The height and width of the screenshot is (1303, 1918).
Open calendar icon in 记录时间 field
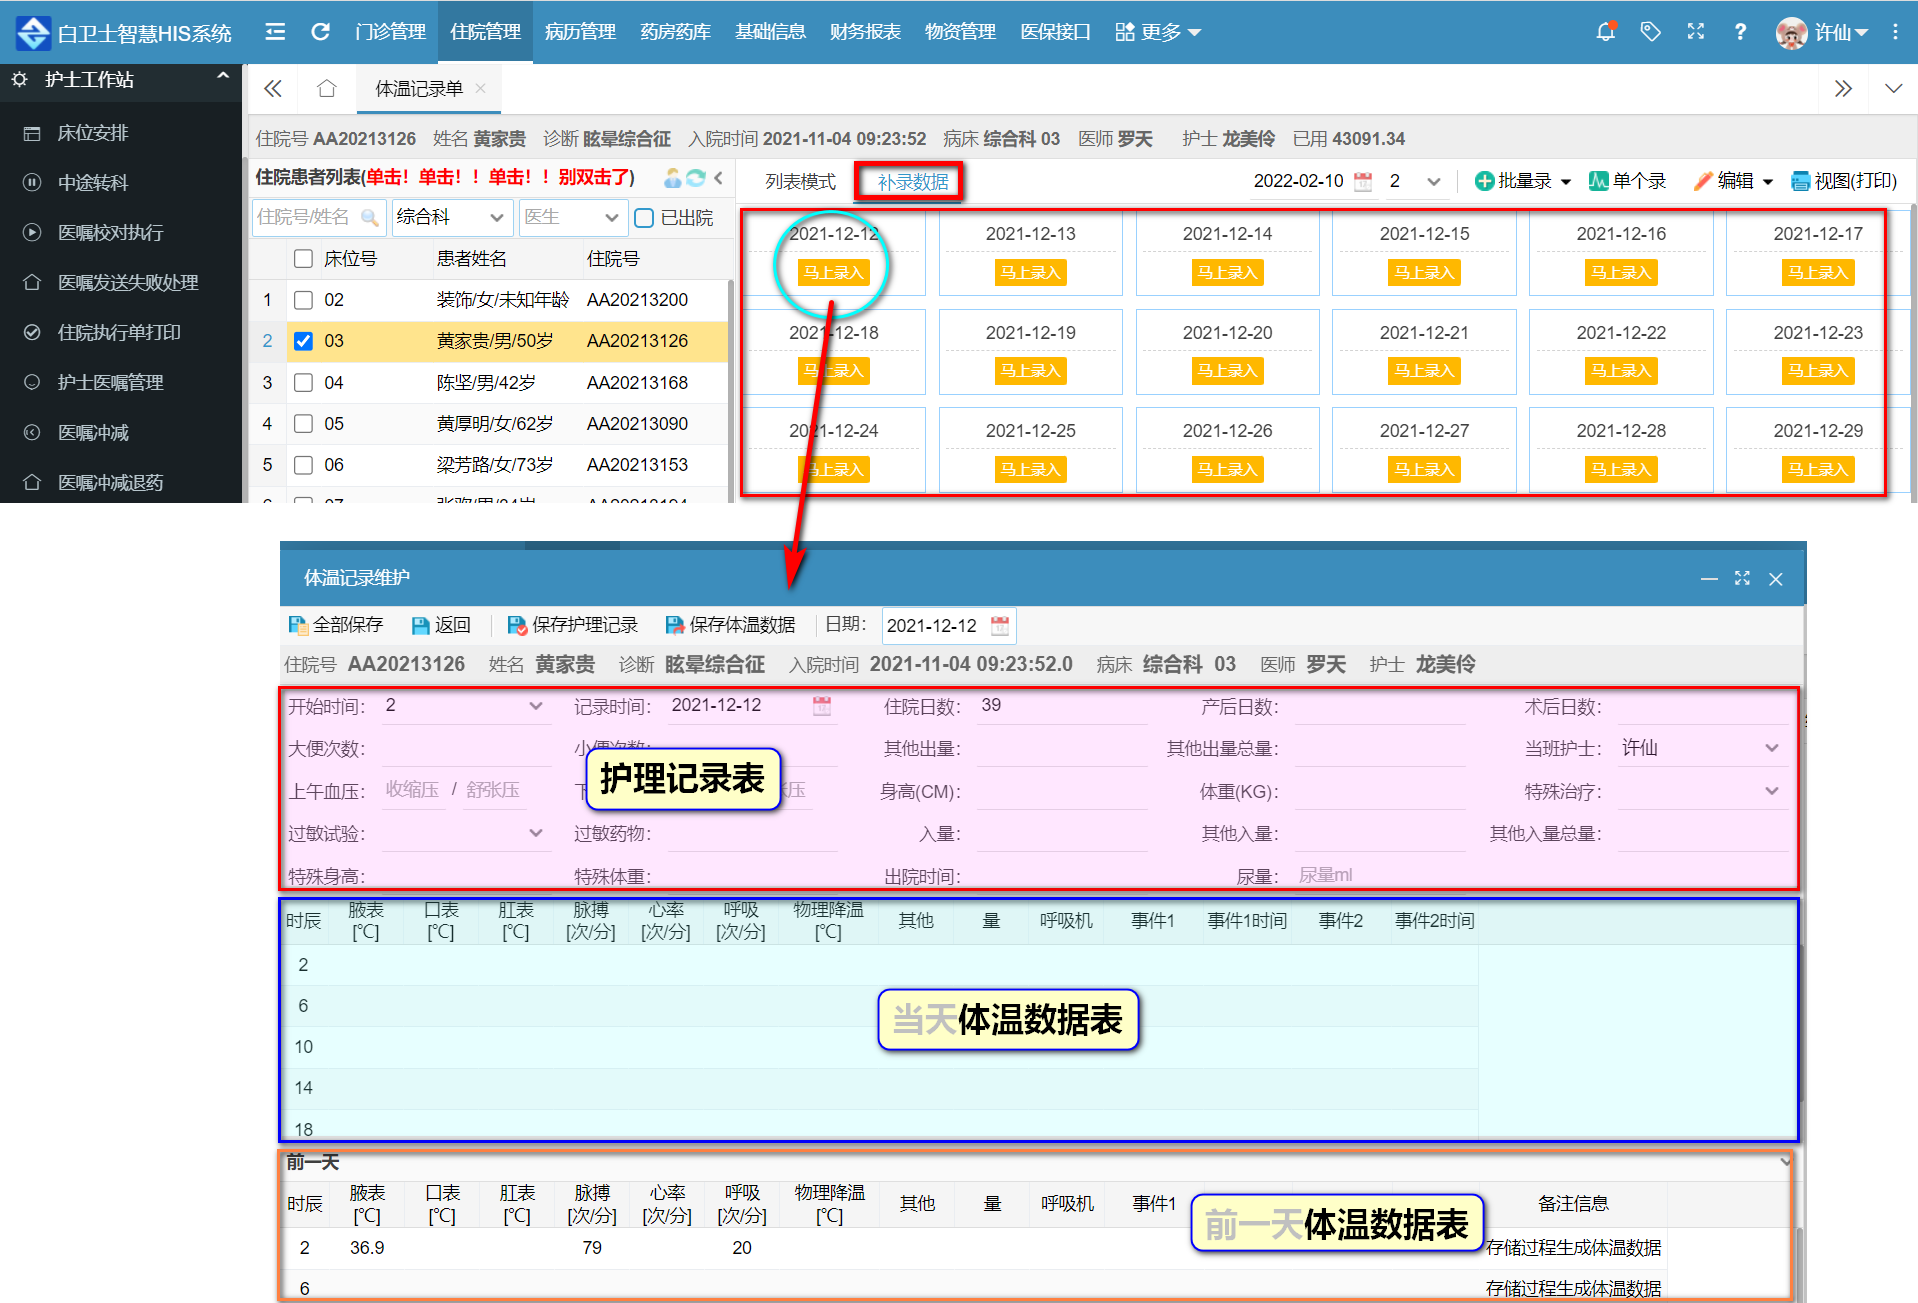coord(822,706)
